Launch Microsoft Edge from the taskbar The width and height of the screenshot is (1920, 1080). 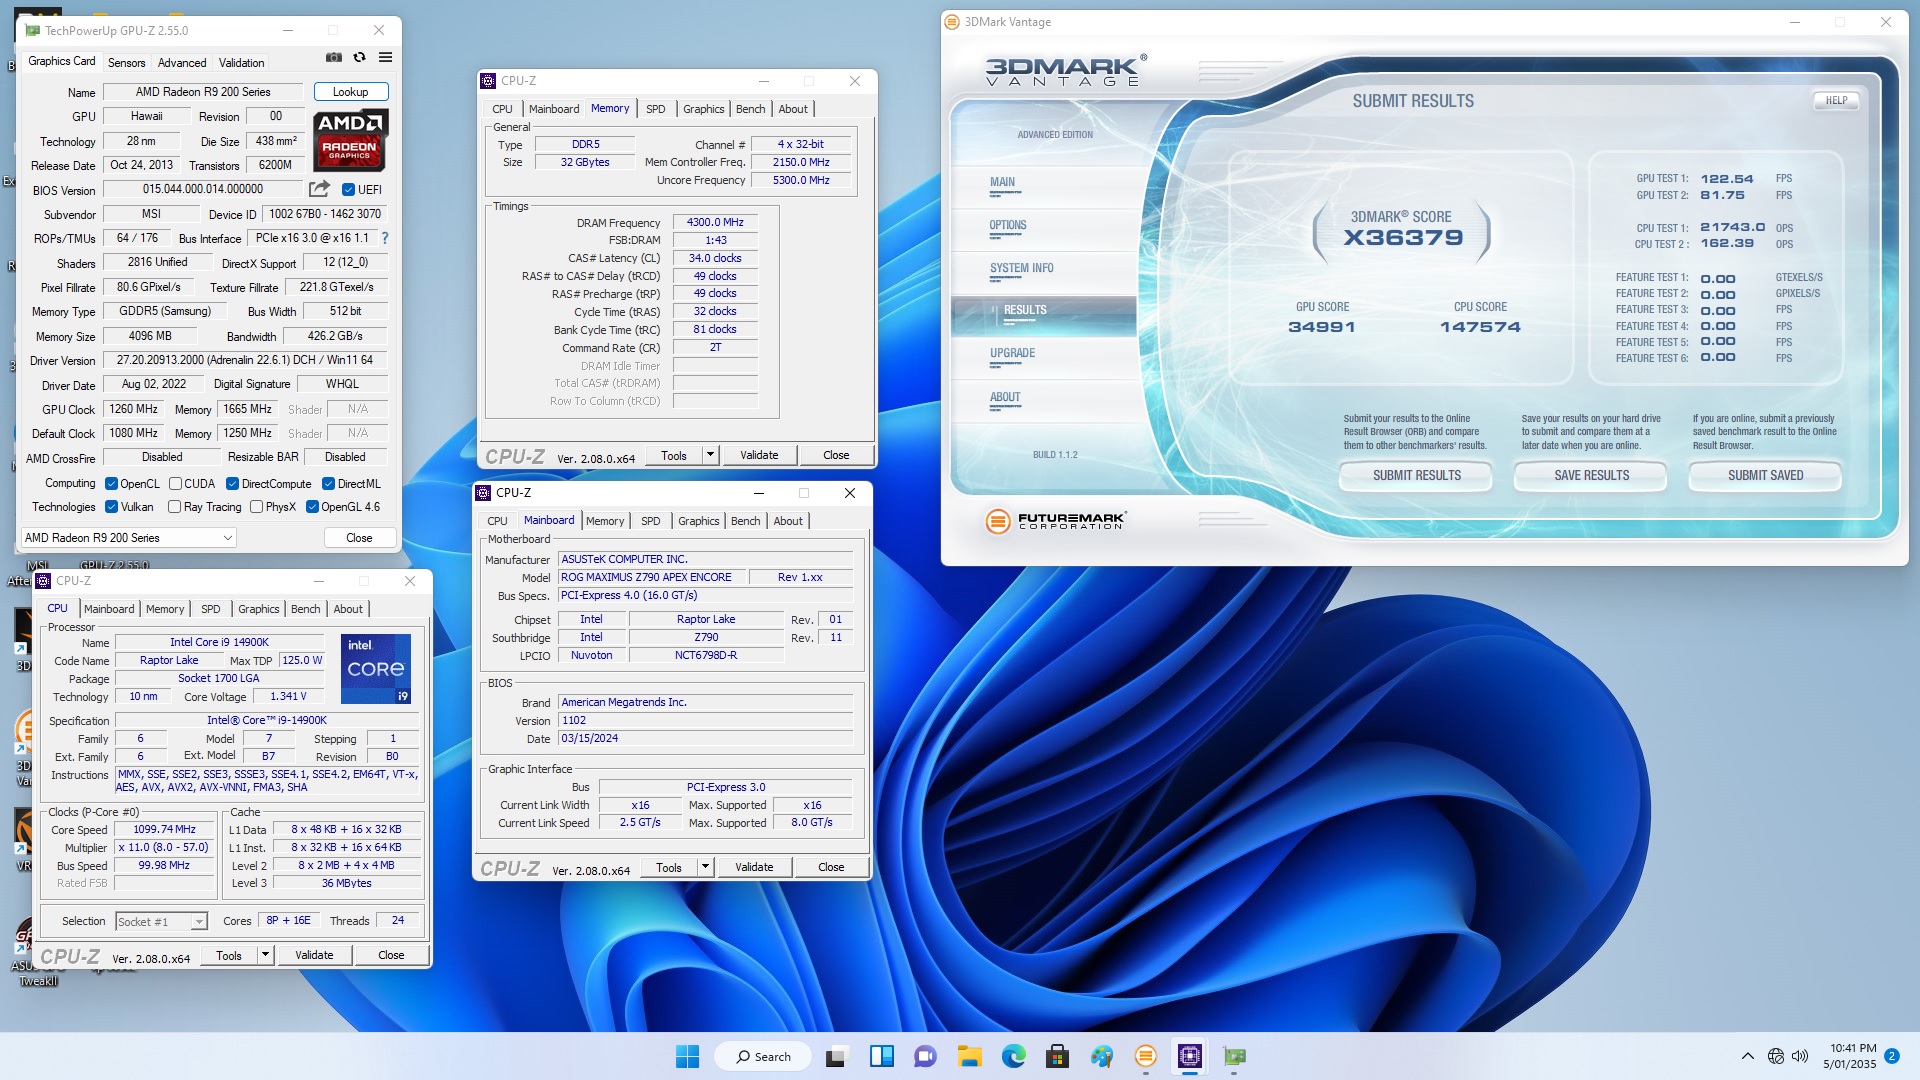click(1013, 1056)
